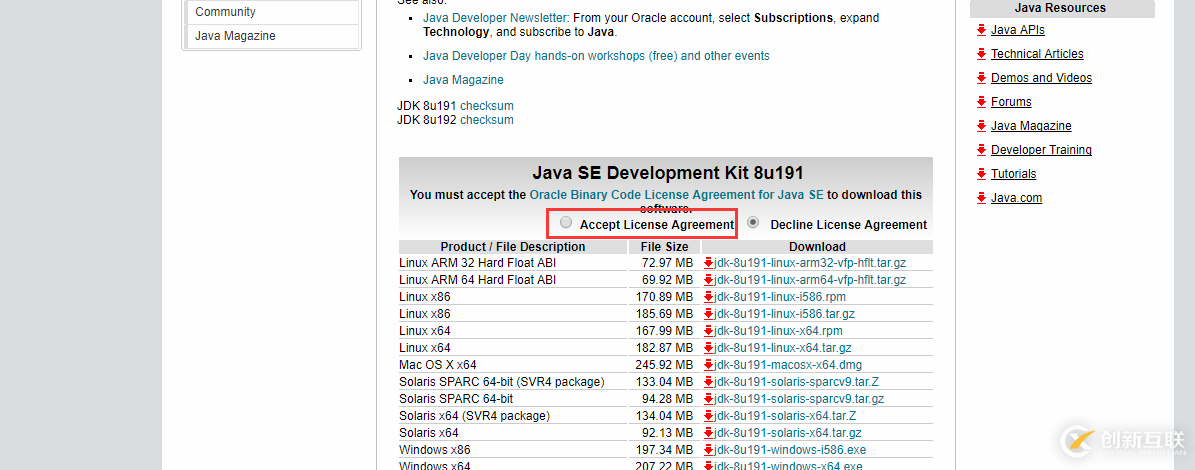
Task: Click 72.97 MB file size cell
Action: tap(665, 263)
